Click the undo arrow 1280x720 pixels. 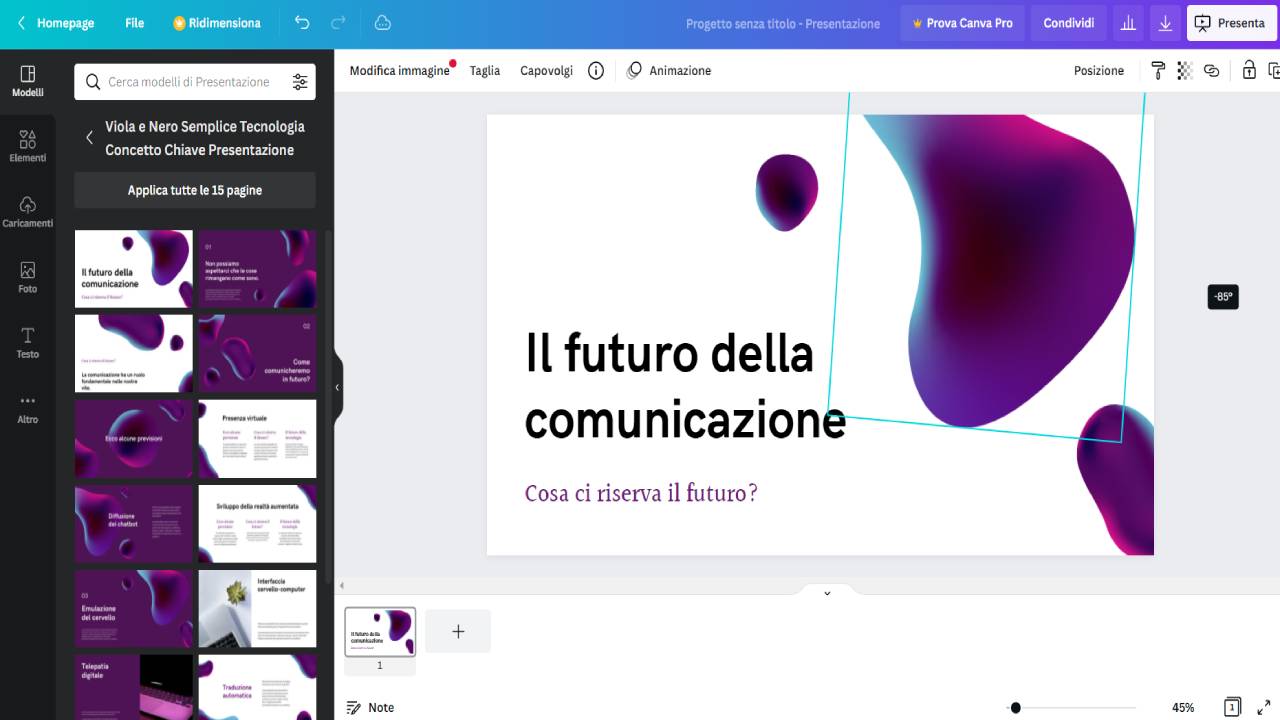(x=301, y=22)
